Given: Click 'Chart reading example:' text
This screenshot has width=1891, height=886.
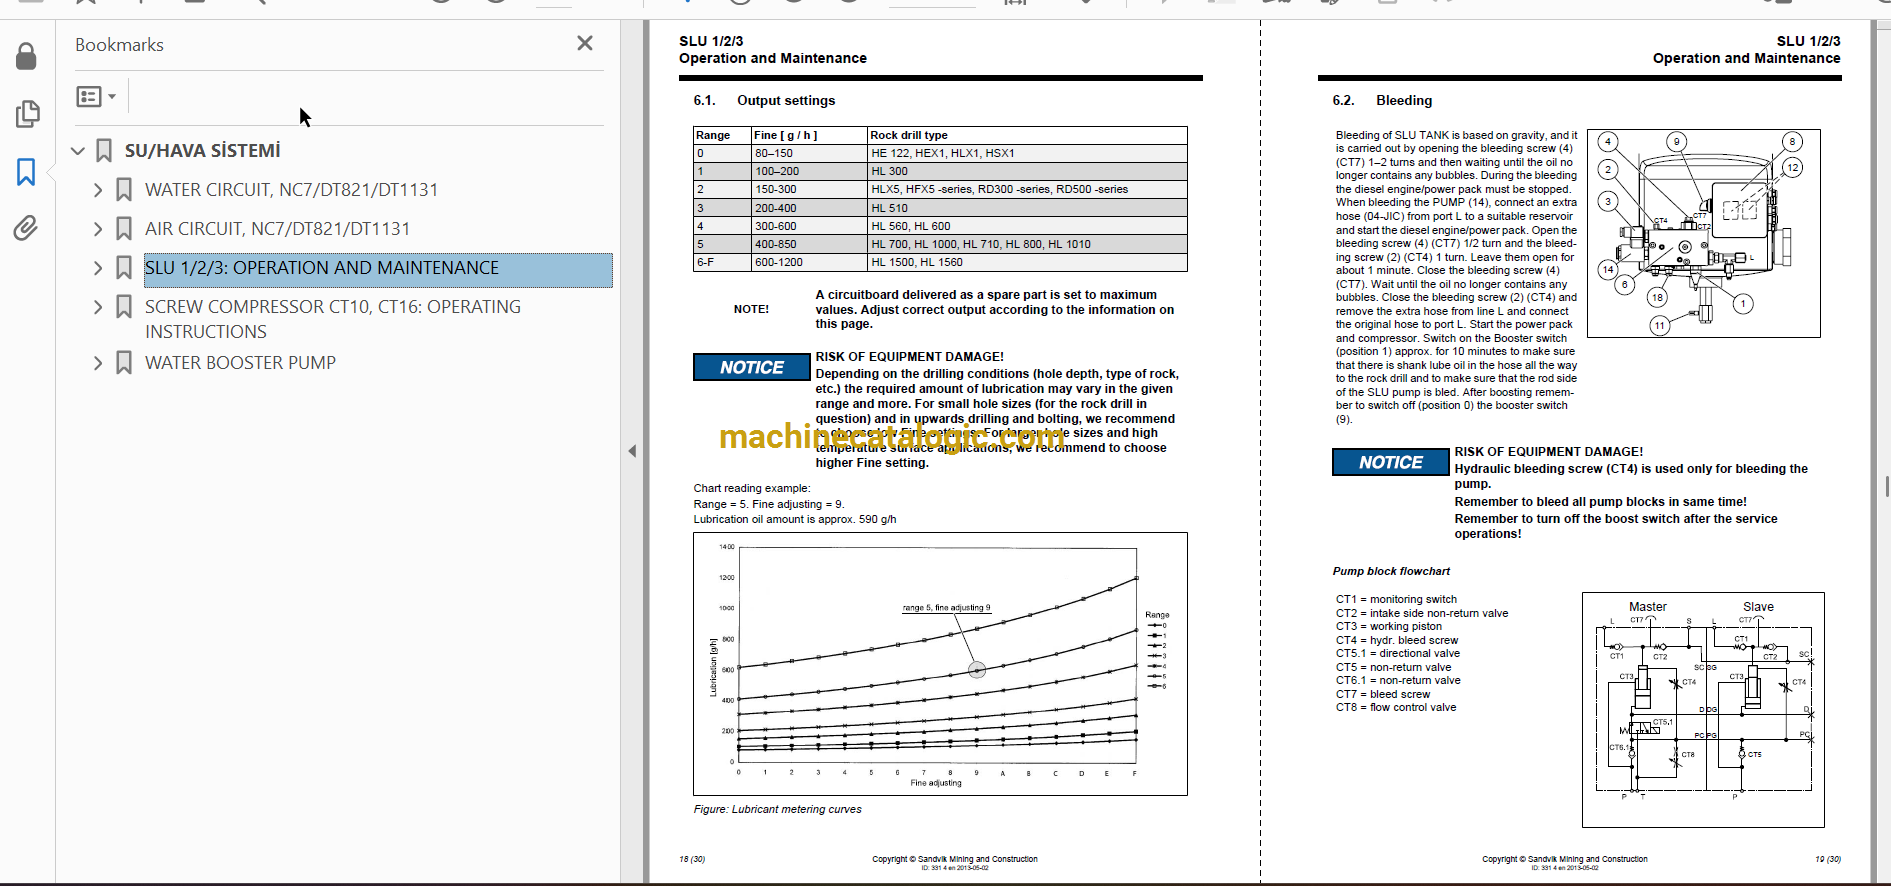Looking at the screenshot, I should [x=752, y=488].
